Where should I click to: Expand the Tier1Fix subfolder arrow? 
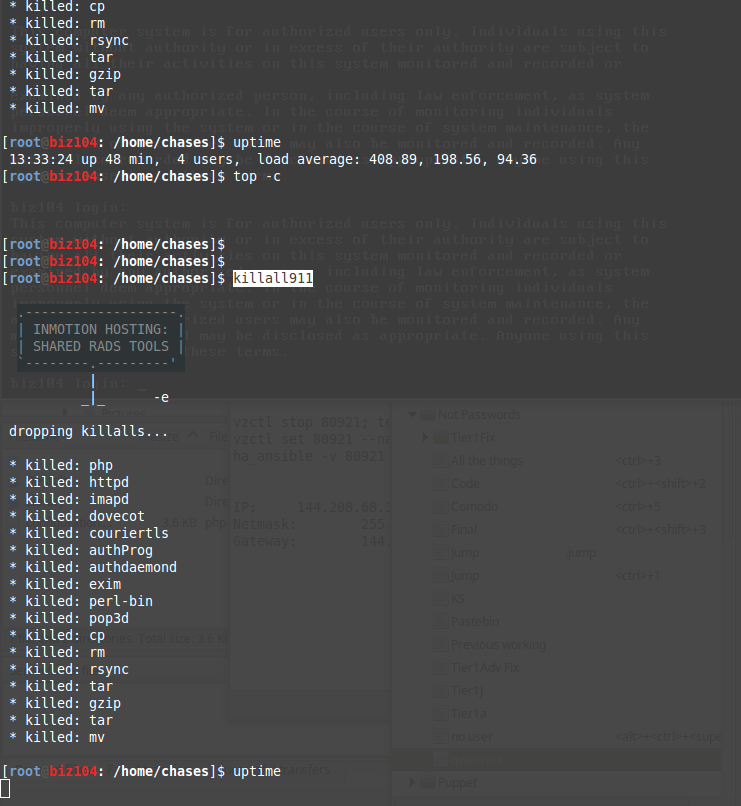pyautogui.click(x=426, y=438)
